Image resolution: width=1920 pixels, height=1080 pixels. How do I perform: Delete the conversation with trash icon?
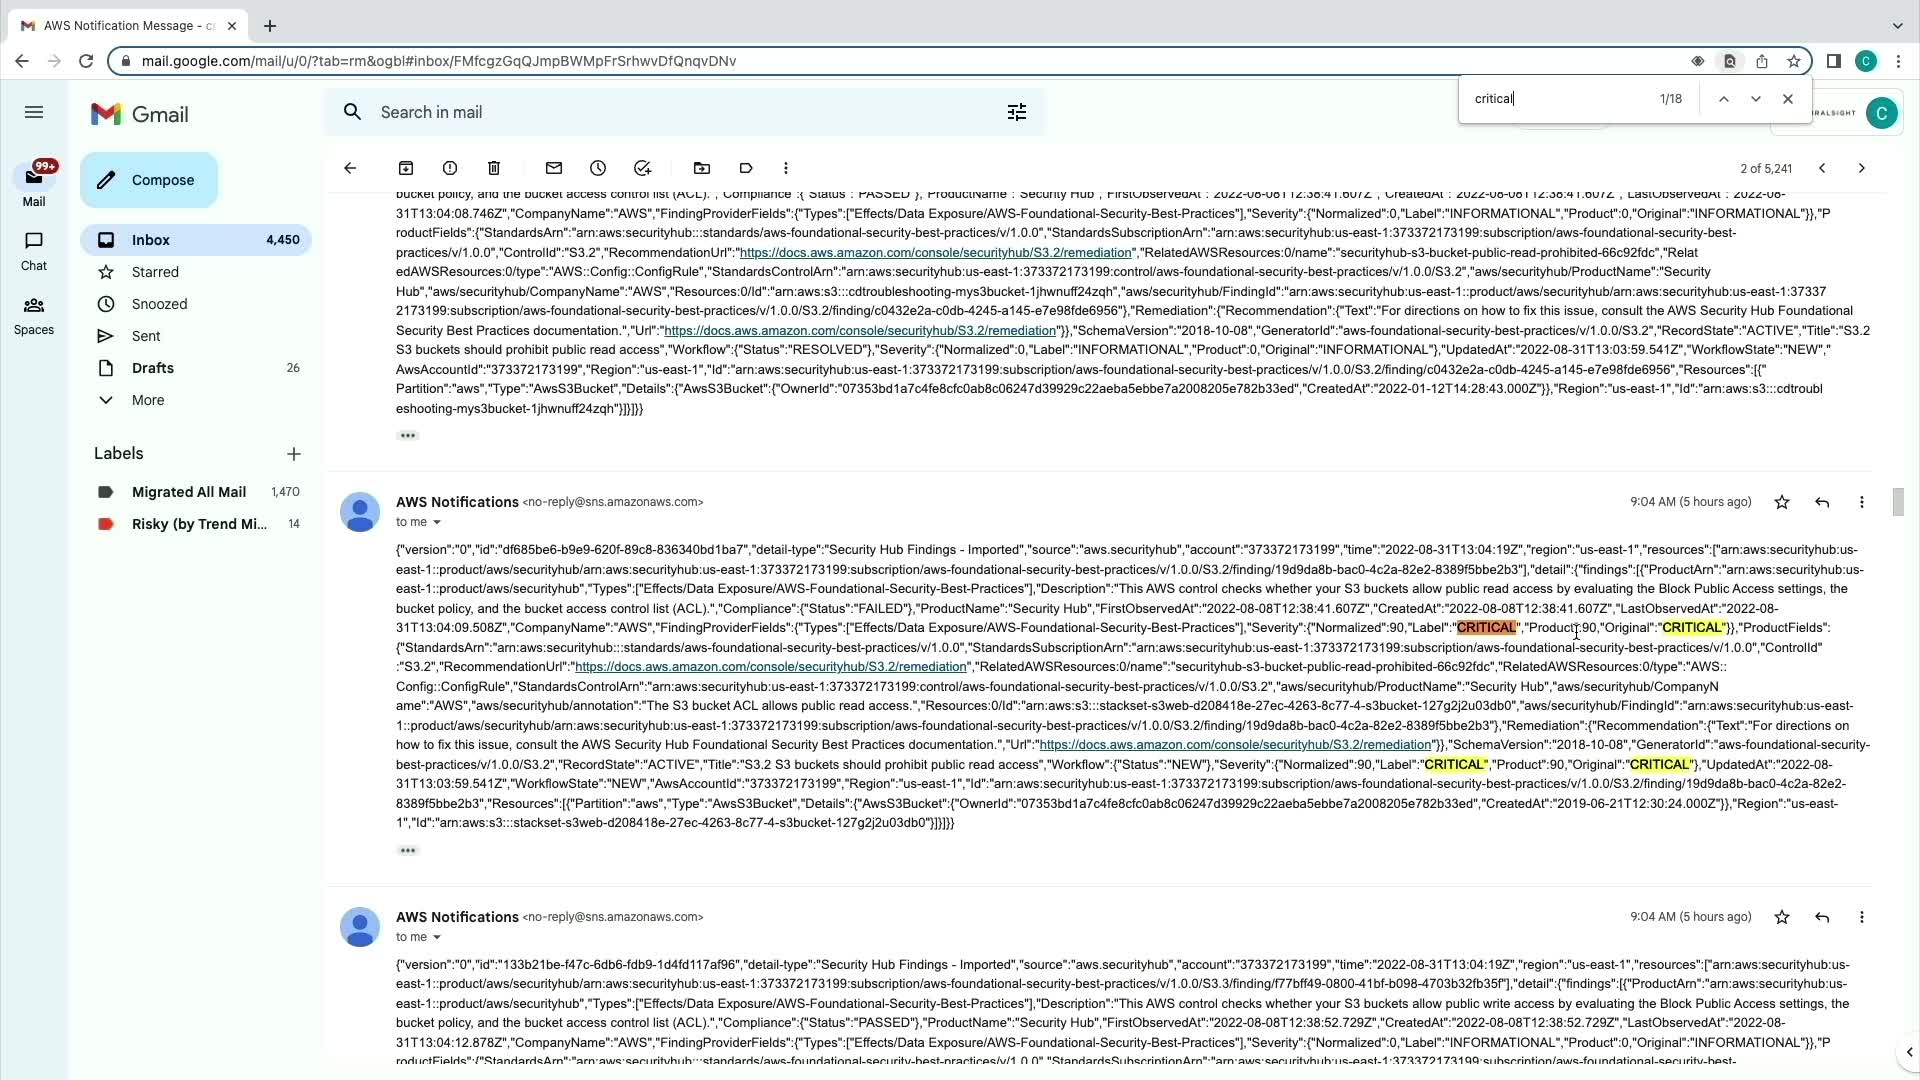pos(494,168)
